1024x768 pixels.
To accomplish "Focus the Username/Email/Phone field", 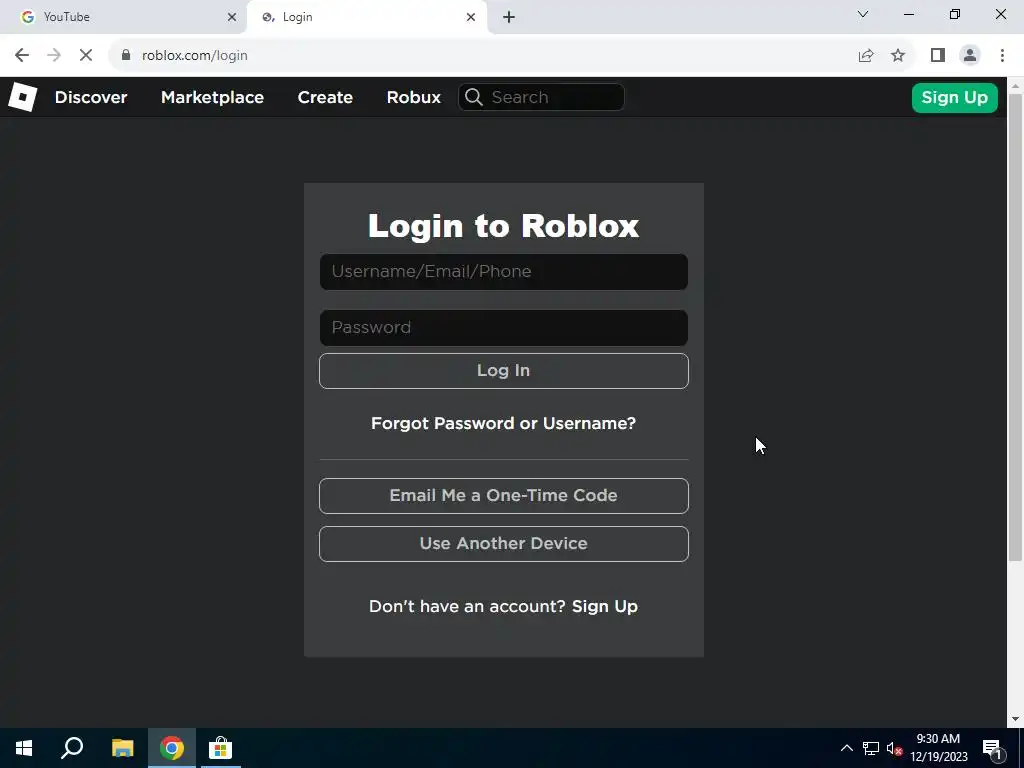I will pyautogui.click(x=504, y=272).
